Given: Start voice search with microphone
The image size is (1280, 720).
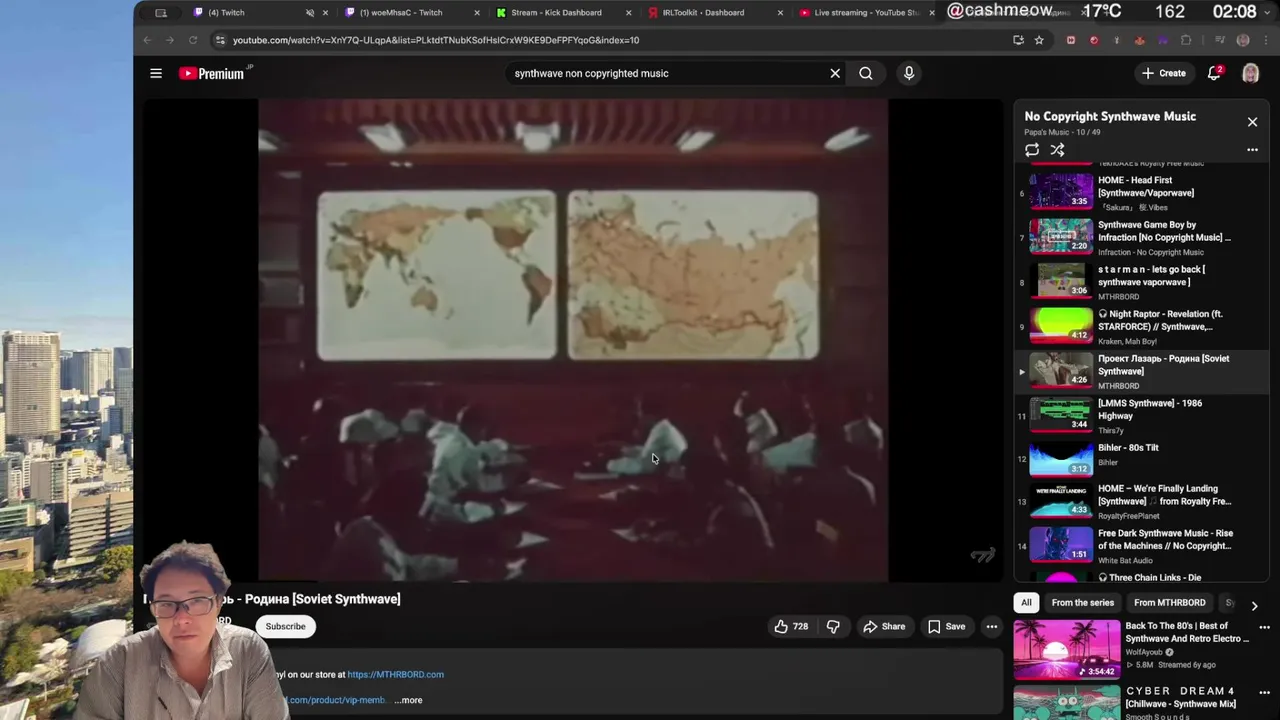Looking at the screenshot, I should click(909, 73).
